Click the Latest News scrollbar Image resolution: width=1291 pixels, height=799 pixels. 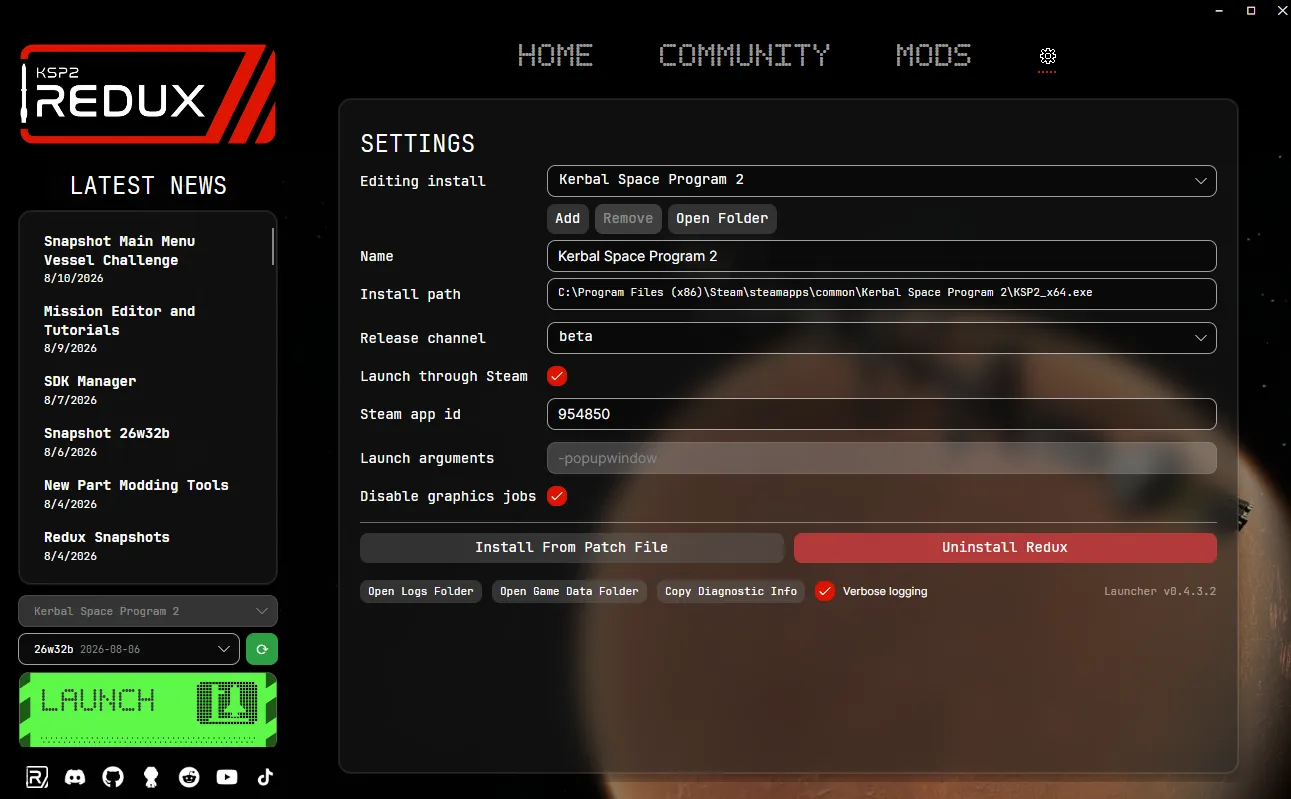pos(273,246)
